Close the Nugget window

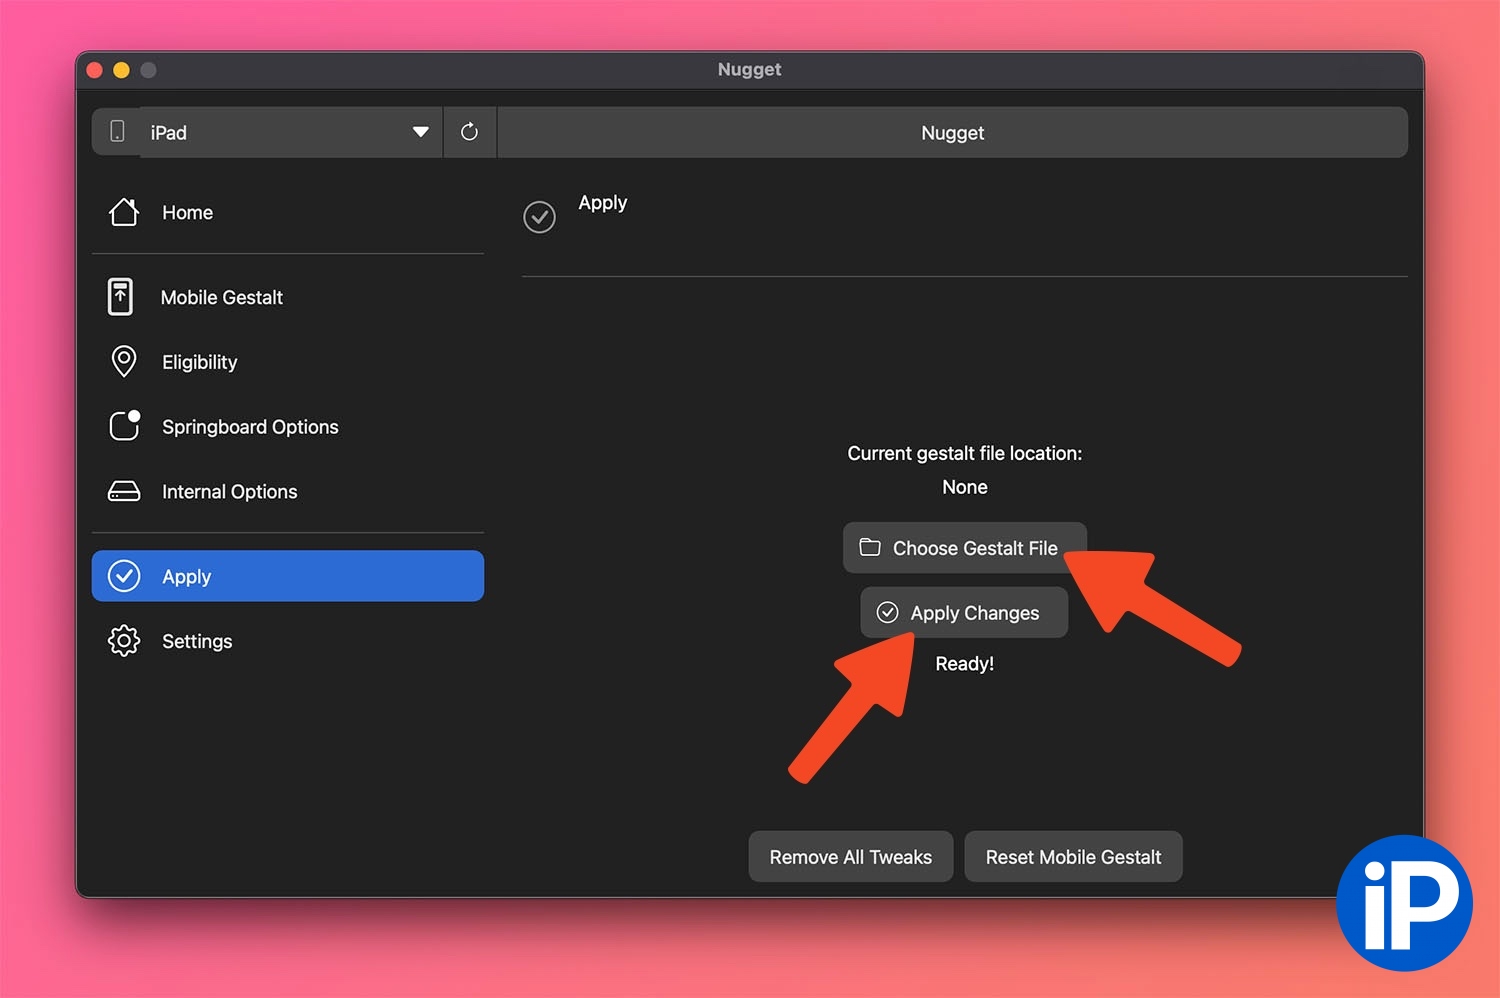[x=95, y=70]
